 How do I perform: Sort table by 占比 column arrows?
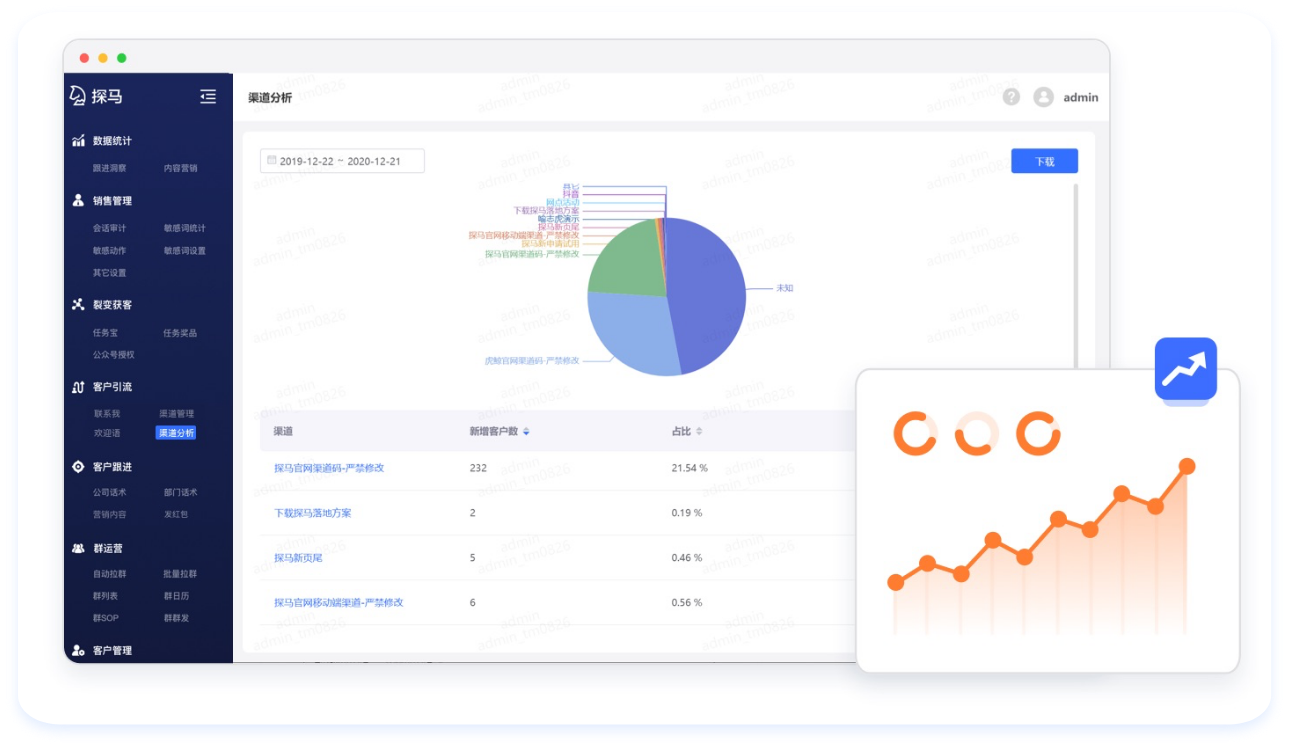point(699,432)
